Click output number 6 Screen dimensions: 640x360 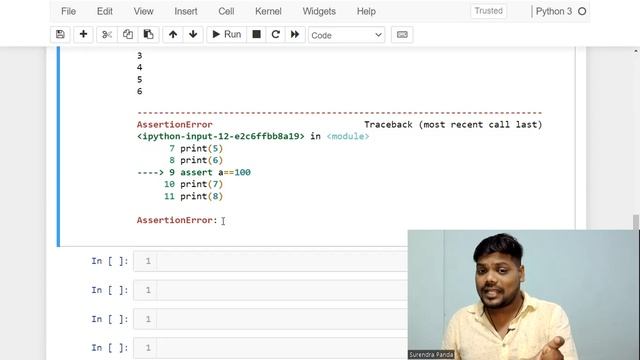[x=140, y=91]
